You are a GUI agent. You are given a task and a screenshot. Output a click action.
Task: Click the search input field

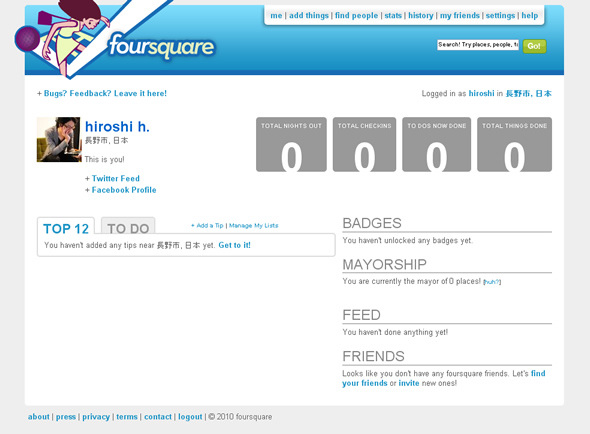pos(478,45)
